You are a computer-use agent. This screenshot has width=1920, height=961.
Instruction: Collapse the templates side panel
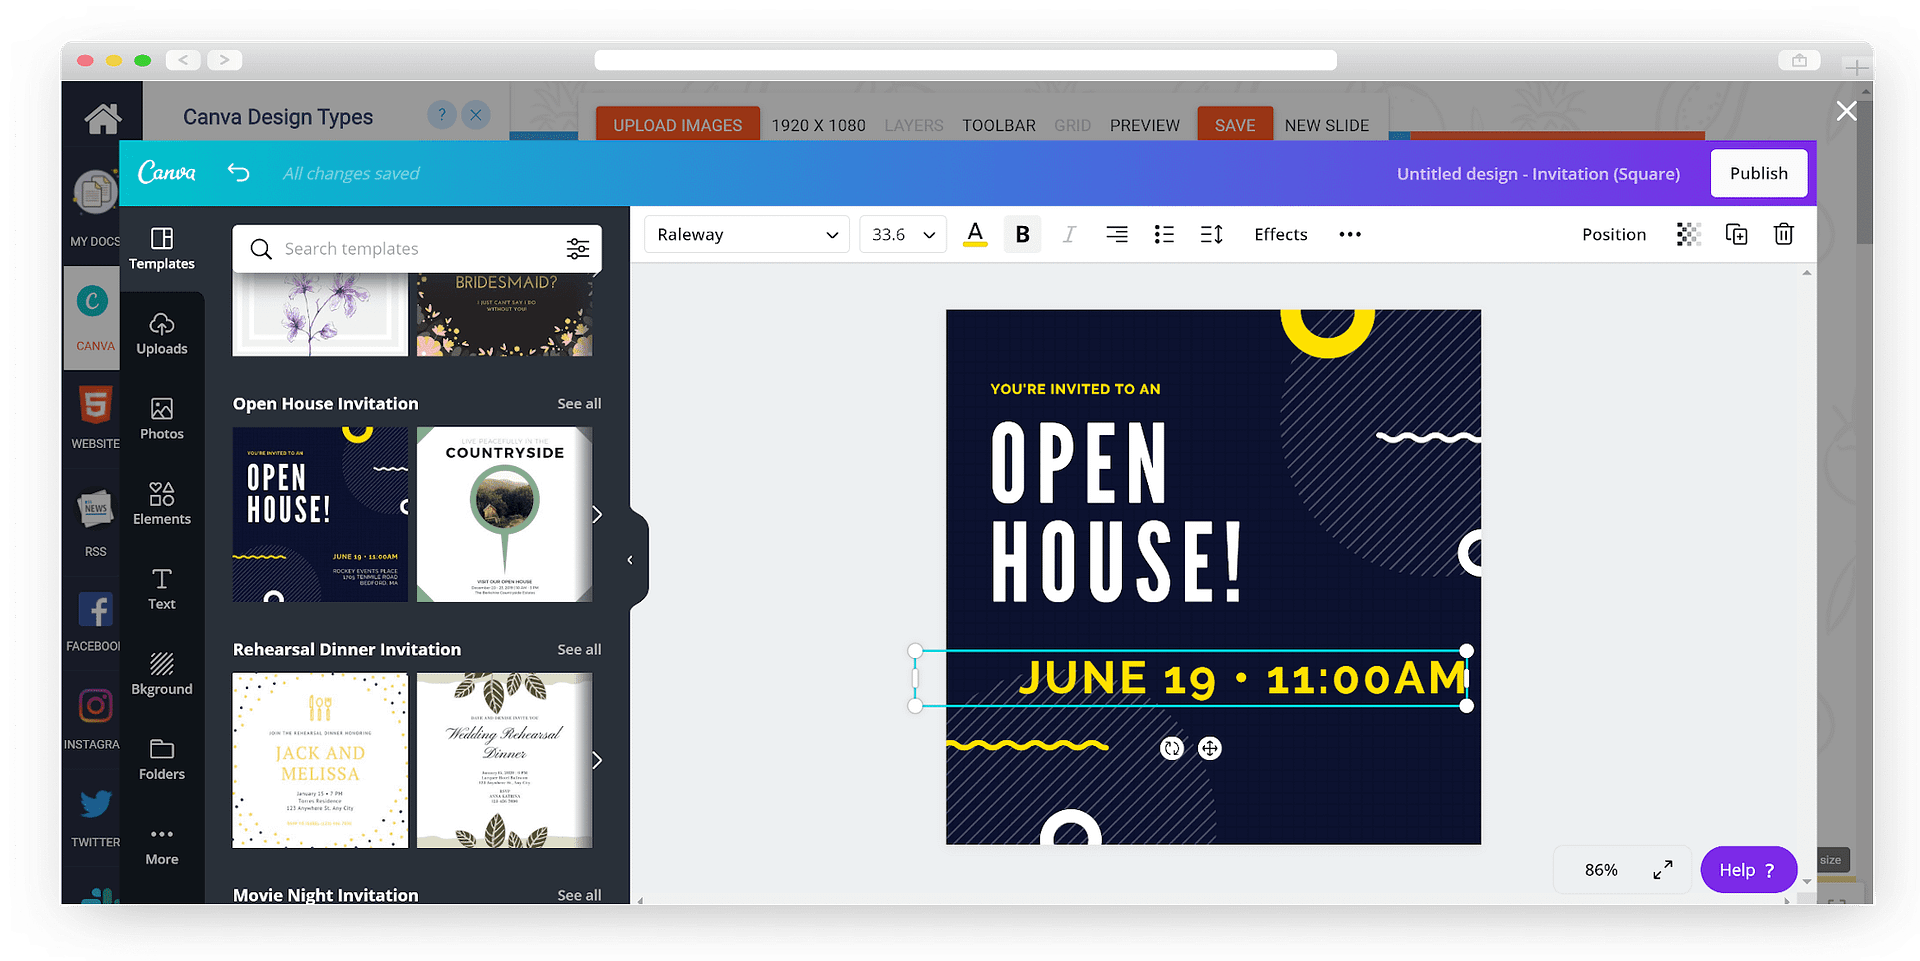(630, 559)
